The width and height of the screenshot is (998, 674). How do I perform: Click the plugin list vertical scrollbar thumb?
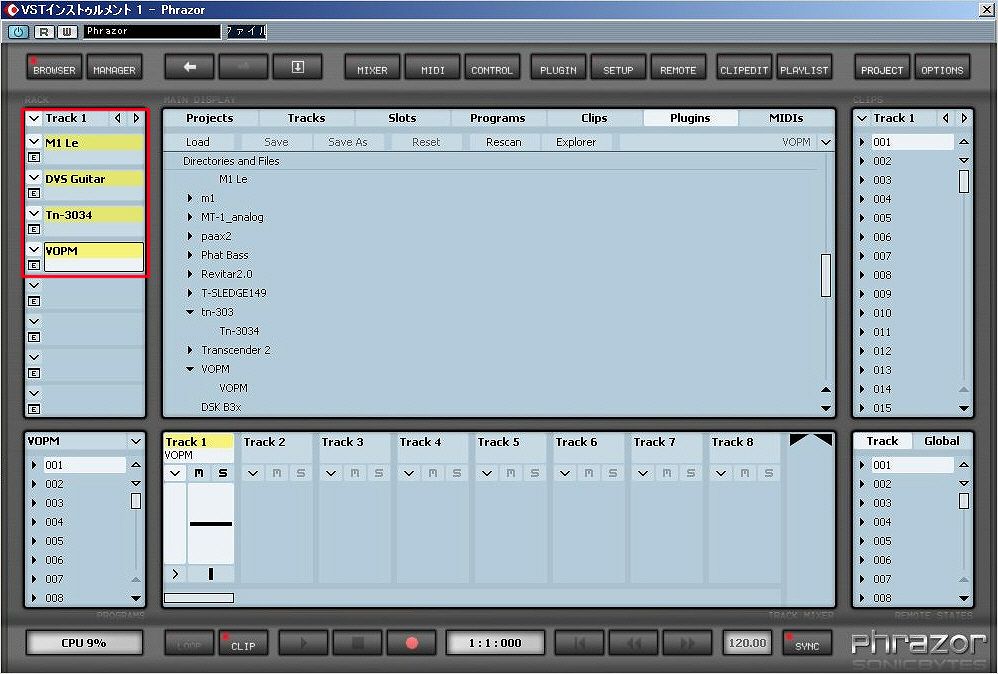826,275
